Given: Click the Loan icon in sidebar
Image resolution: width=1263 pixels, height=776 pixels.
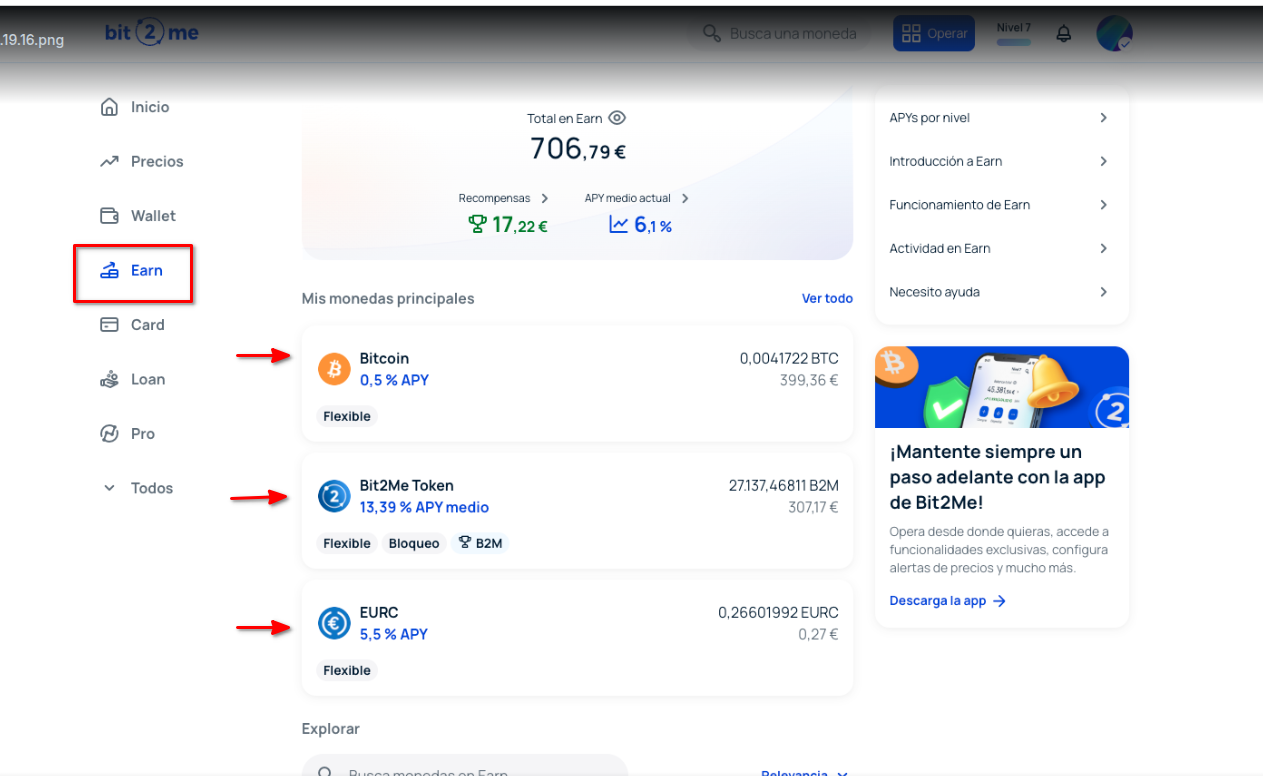Looking at the screenshot, I should tap(109, 379).
